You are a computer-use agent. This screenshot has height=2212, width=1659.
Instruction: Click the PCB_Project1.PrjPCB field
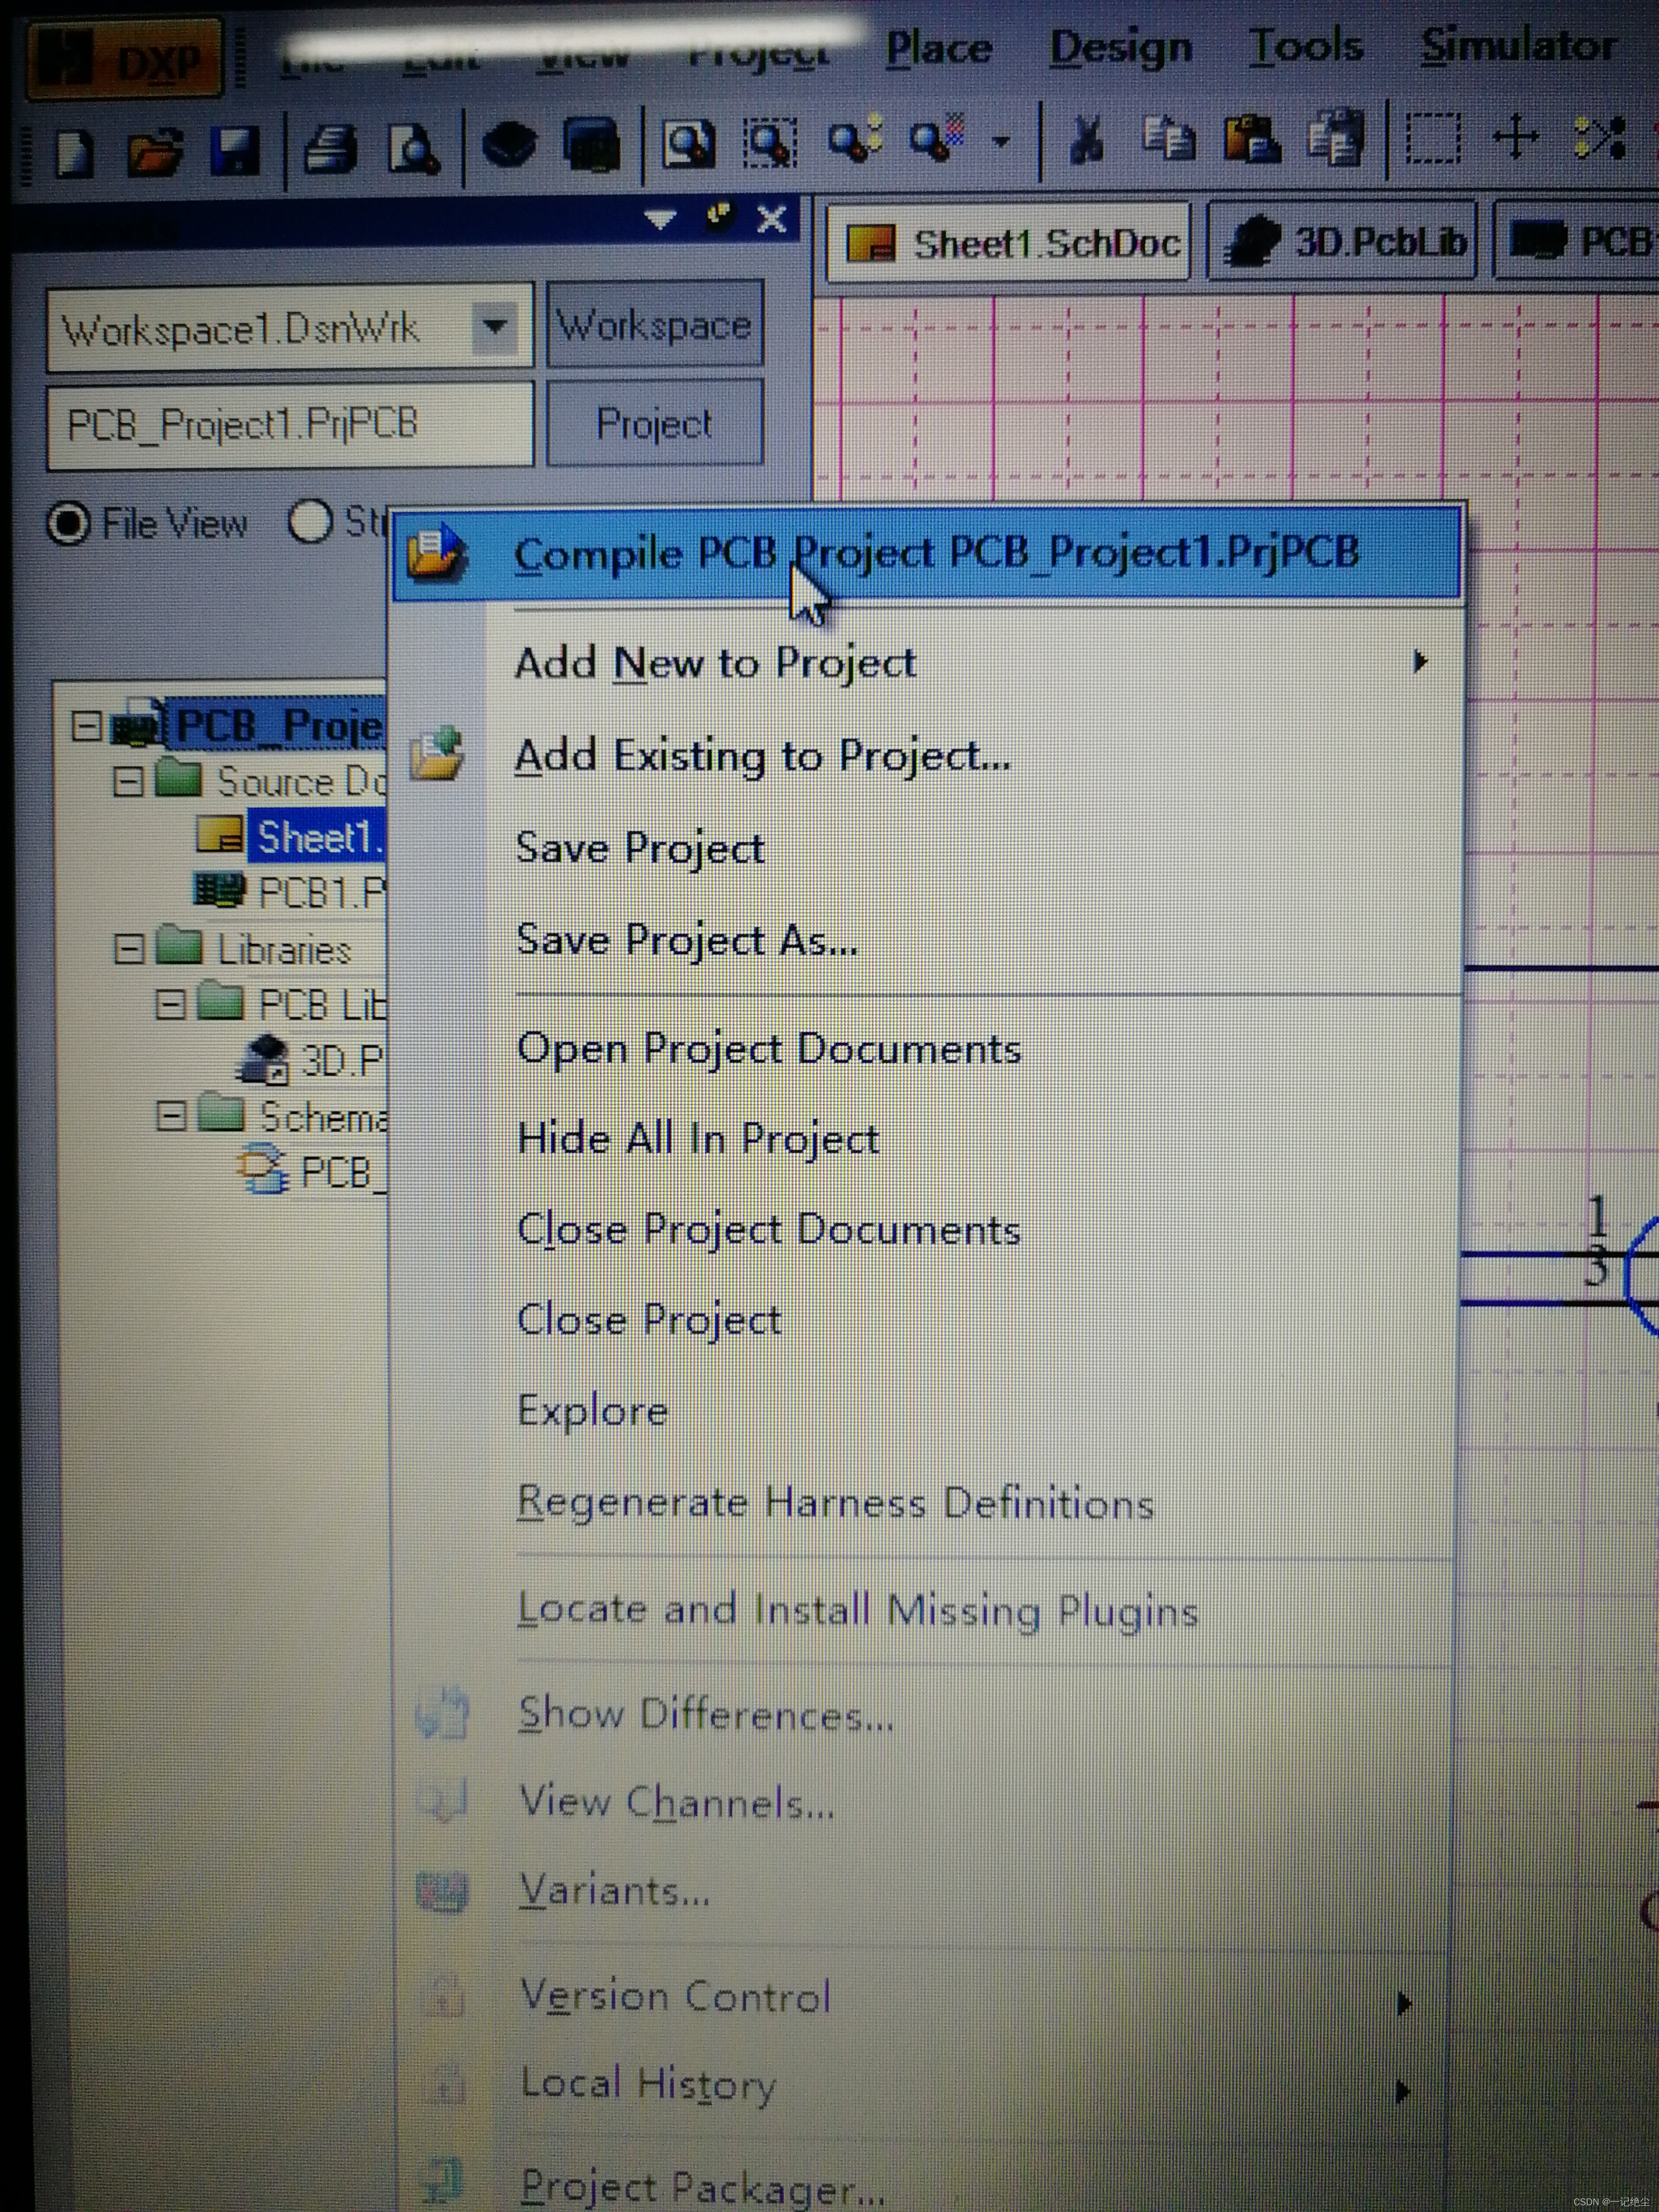[x=290, y=425]
